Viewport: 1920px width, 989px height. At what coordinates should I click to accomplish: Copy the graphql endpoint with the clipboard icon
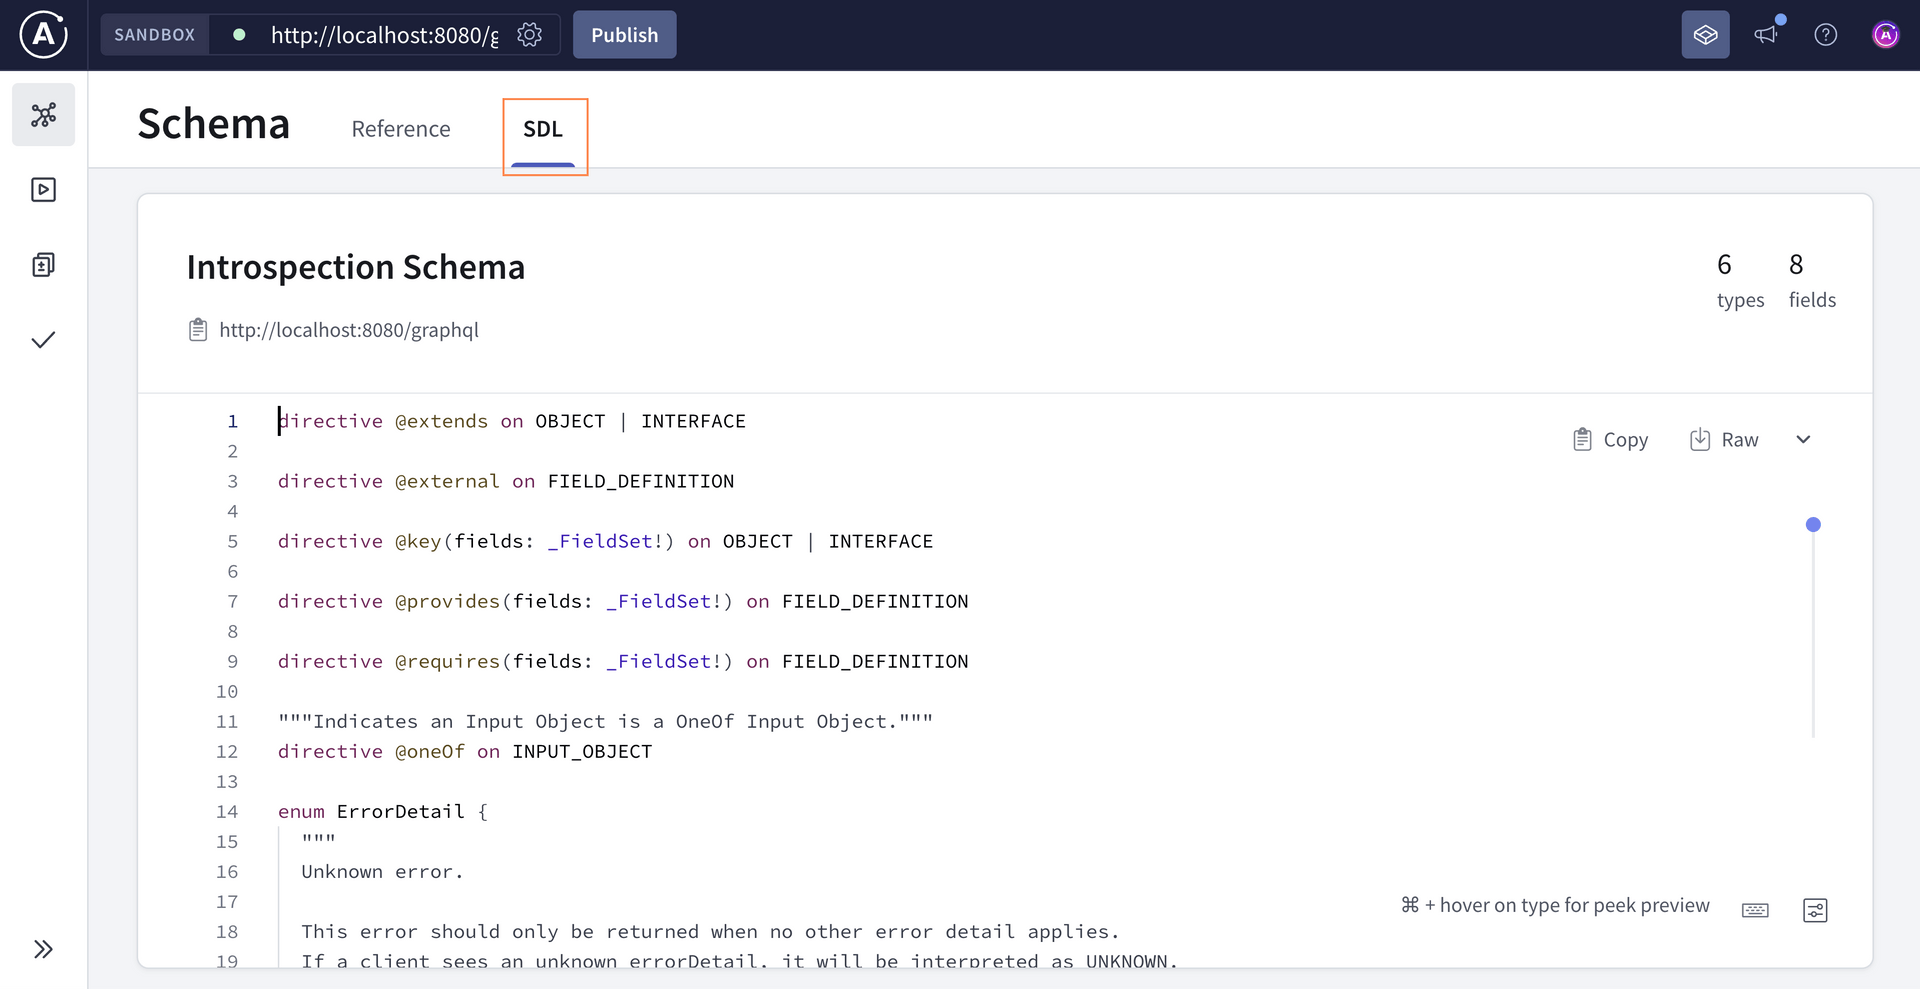click(x=198, y=329)
